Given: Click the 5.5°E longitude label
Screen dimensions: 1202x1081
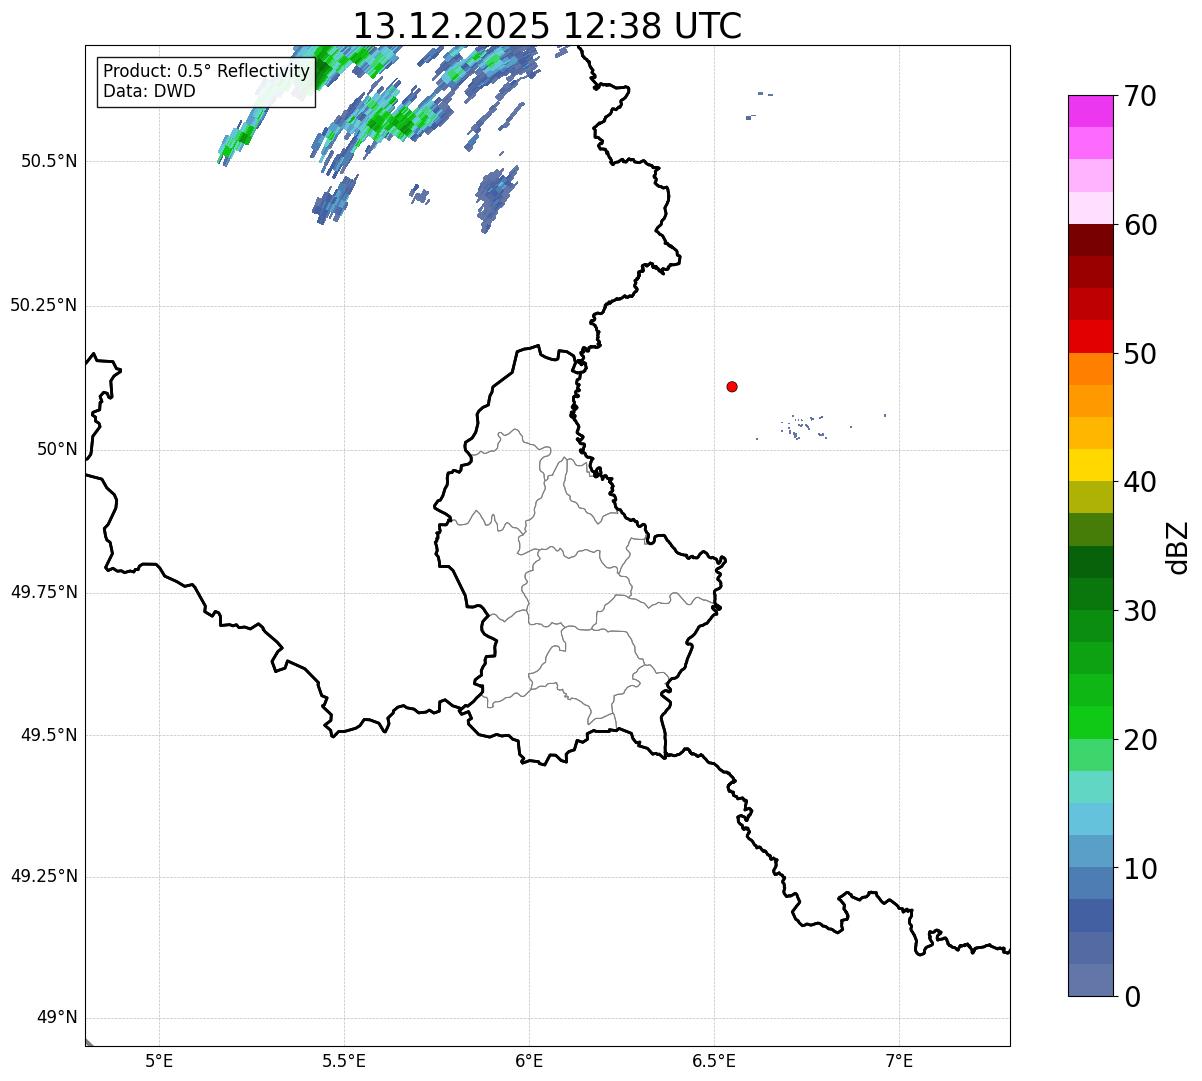Looking at the screenshot, I should point(344,1061).
